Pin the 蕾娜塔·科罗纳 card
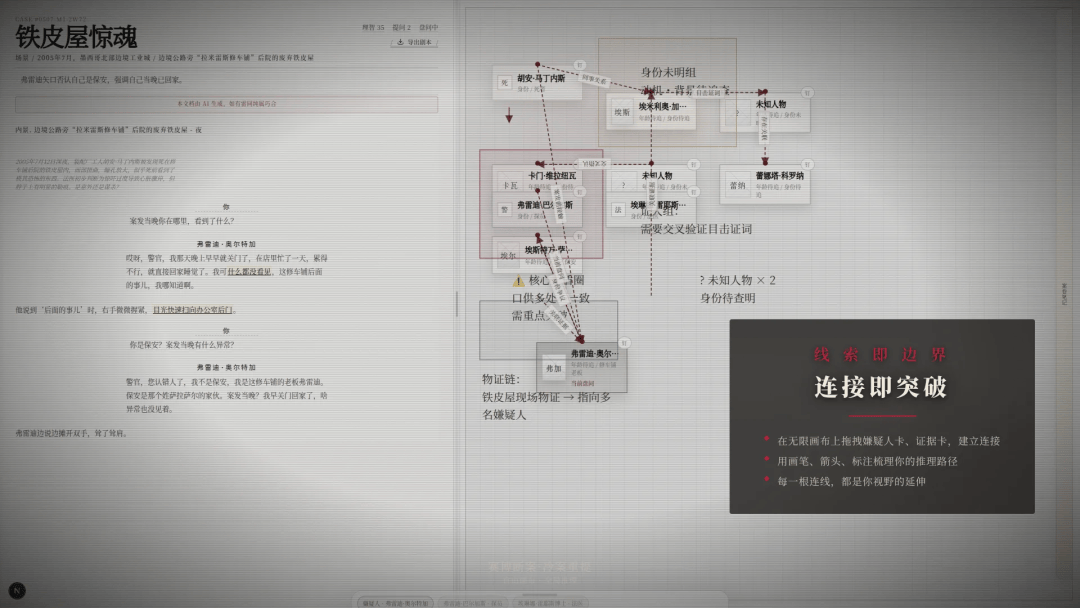 pyautogui.click(x=807, y=164)
